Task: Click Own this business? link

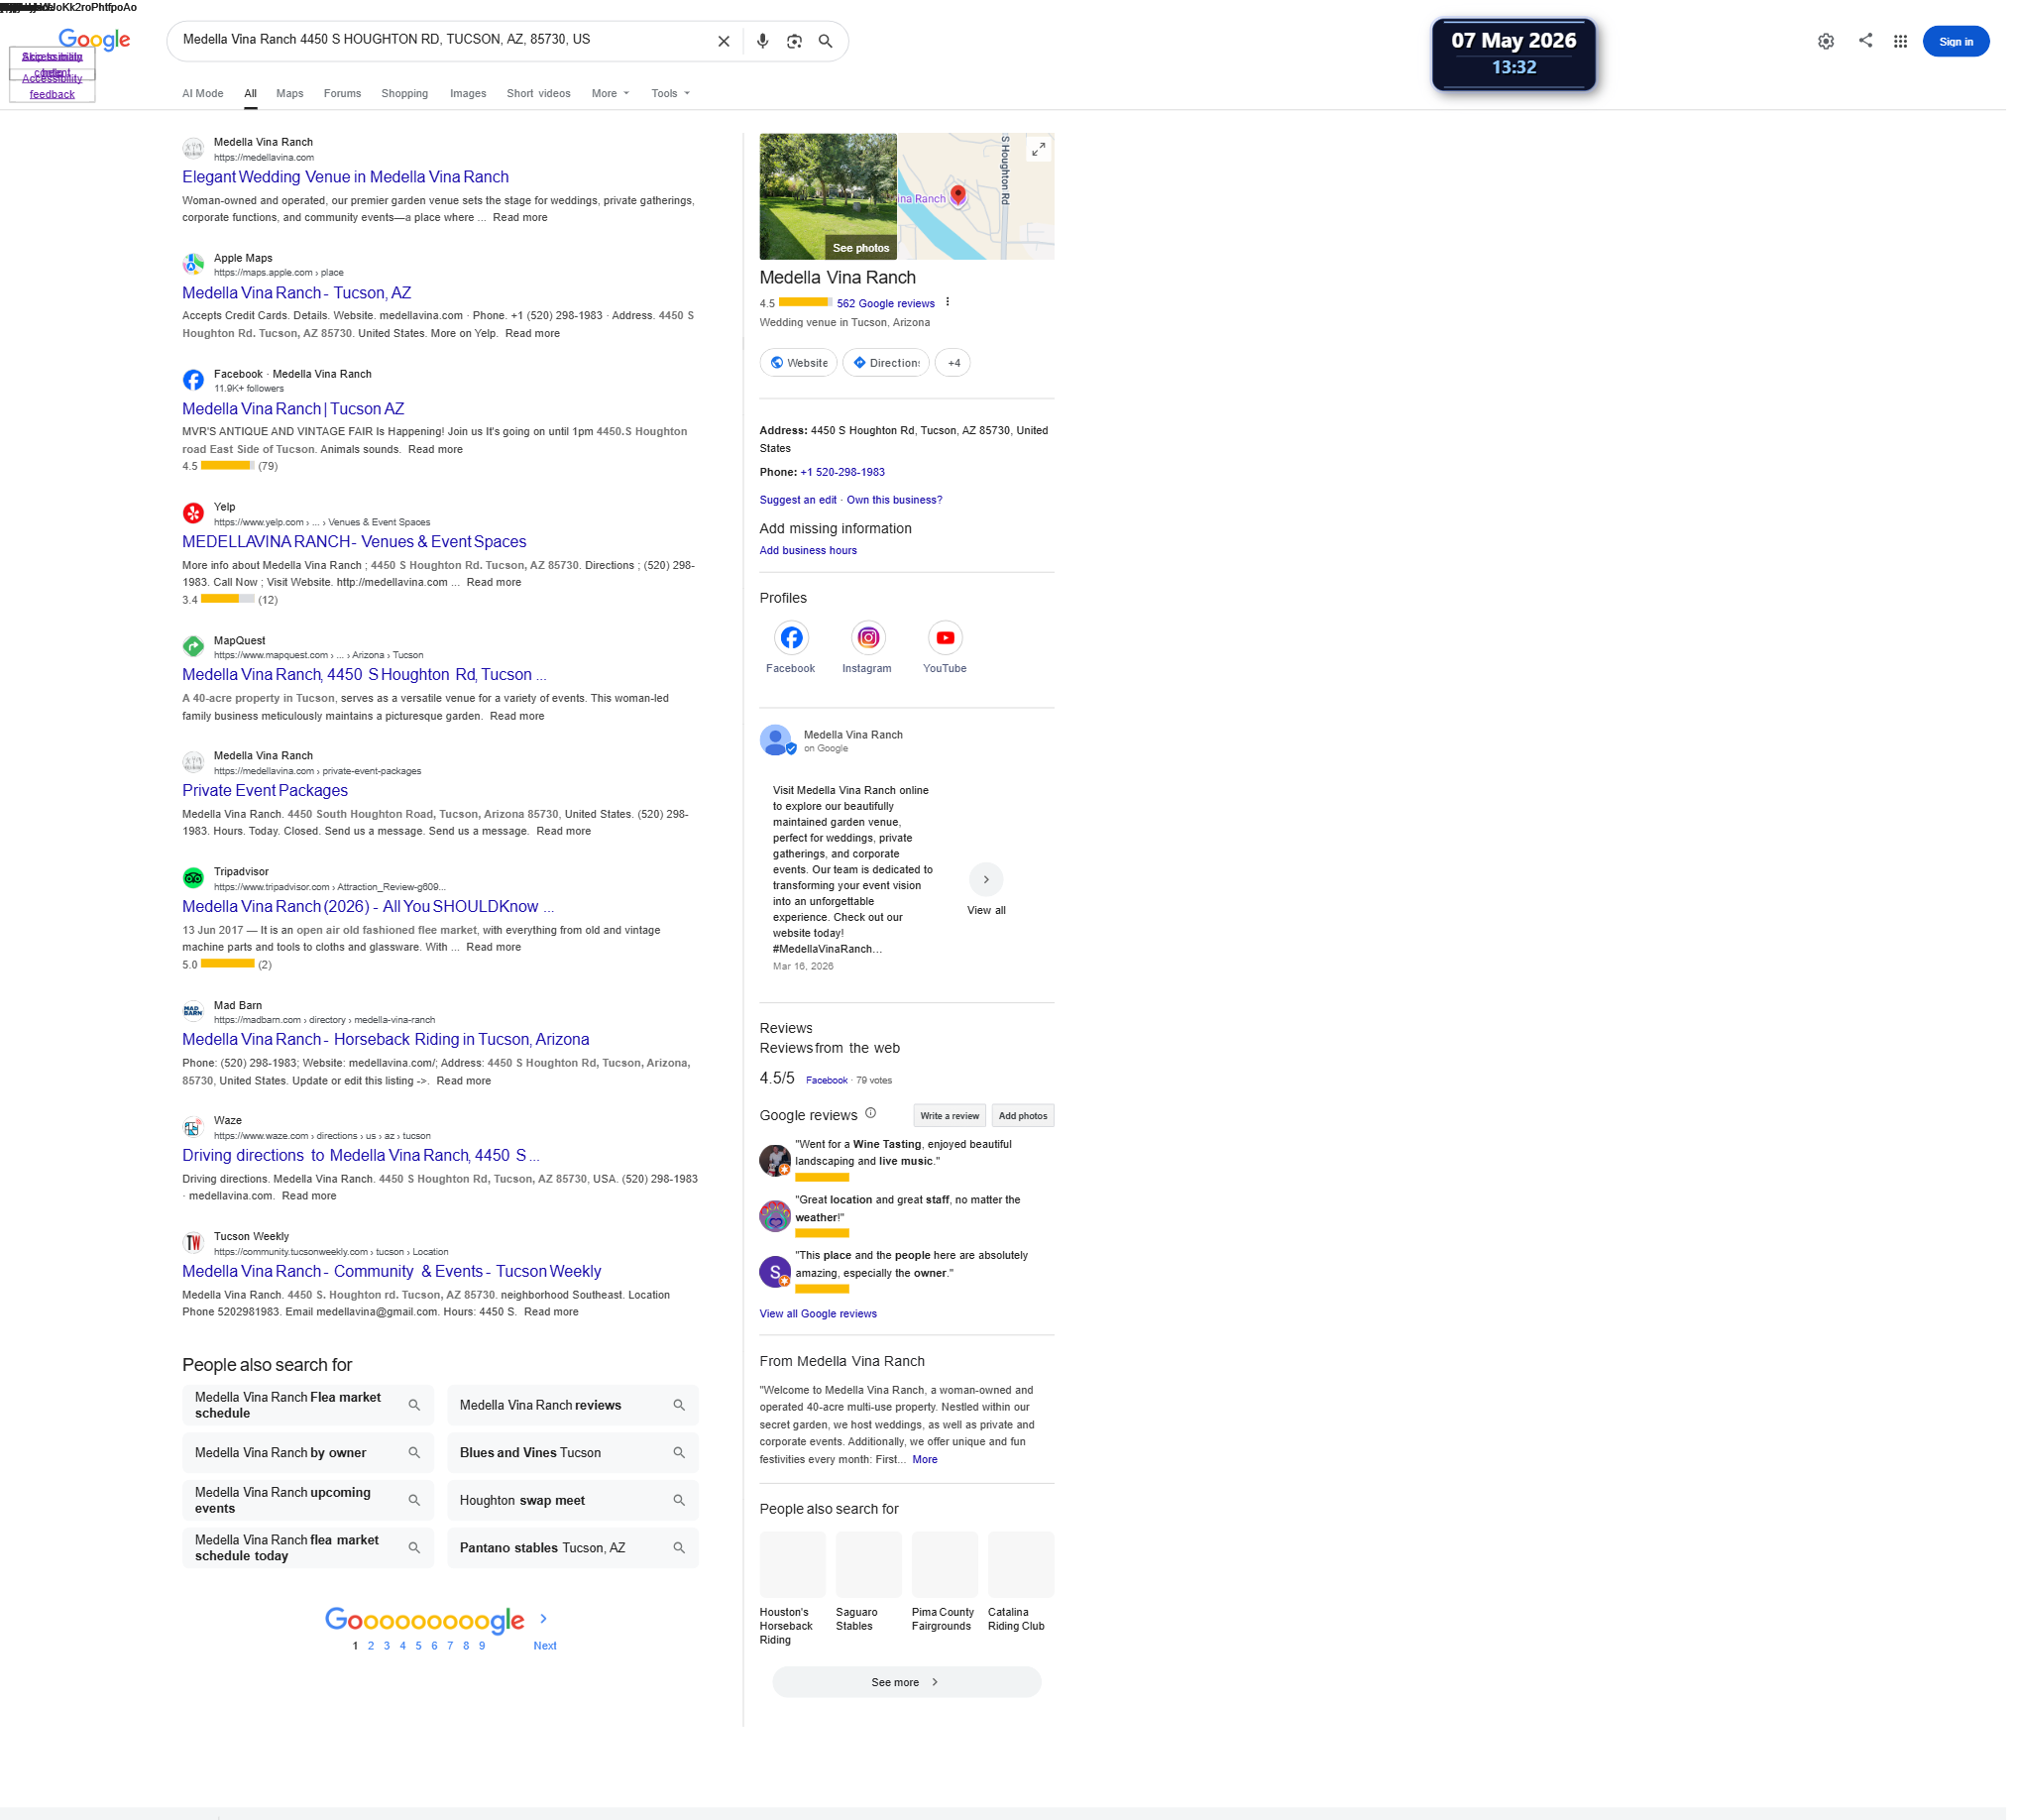Action: (x=894, y=500)
